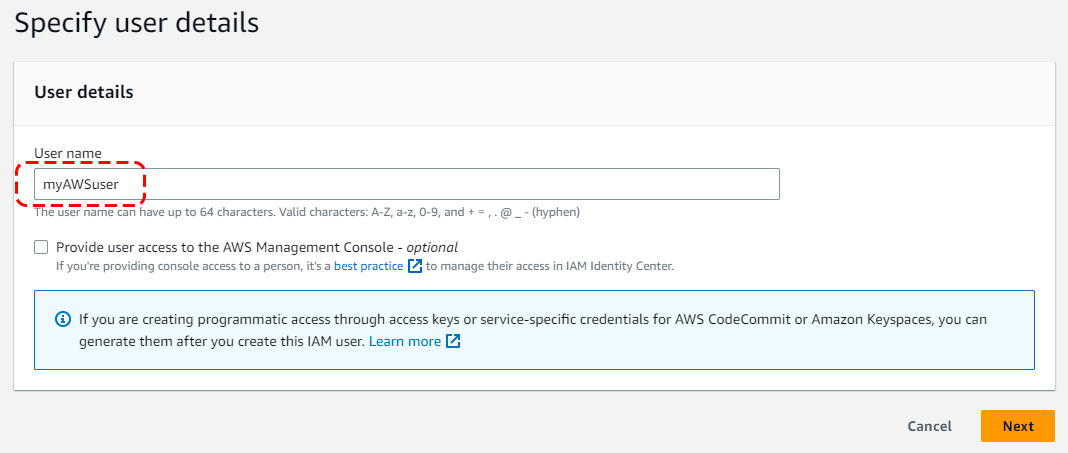Click external-link icon beside "best practice"
Screen dimensions: 1068x453
(415, 266)
